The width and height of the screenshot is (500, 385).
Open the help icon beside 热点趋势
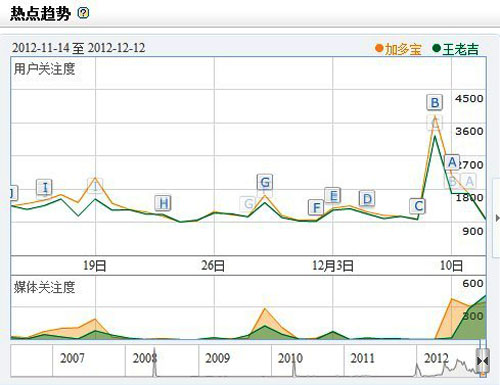click(x=83, y=13)
